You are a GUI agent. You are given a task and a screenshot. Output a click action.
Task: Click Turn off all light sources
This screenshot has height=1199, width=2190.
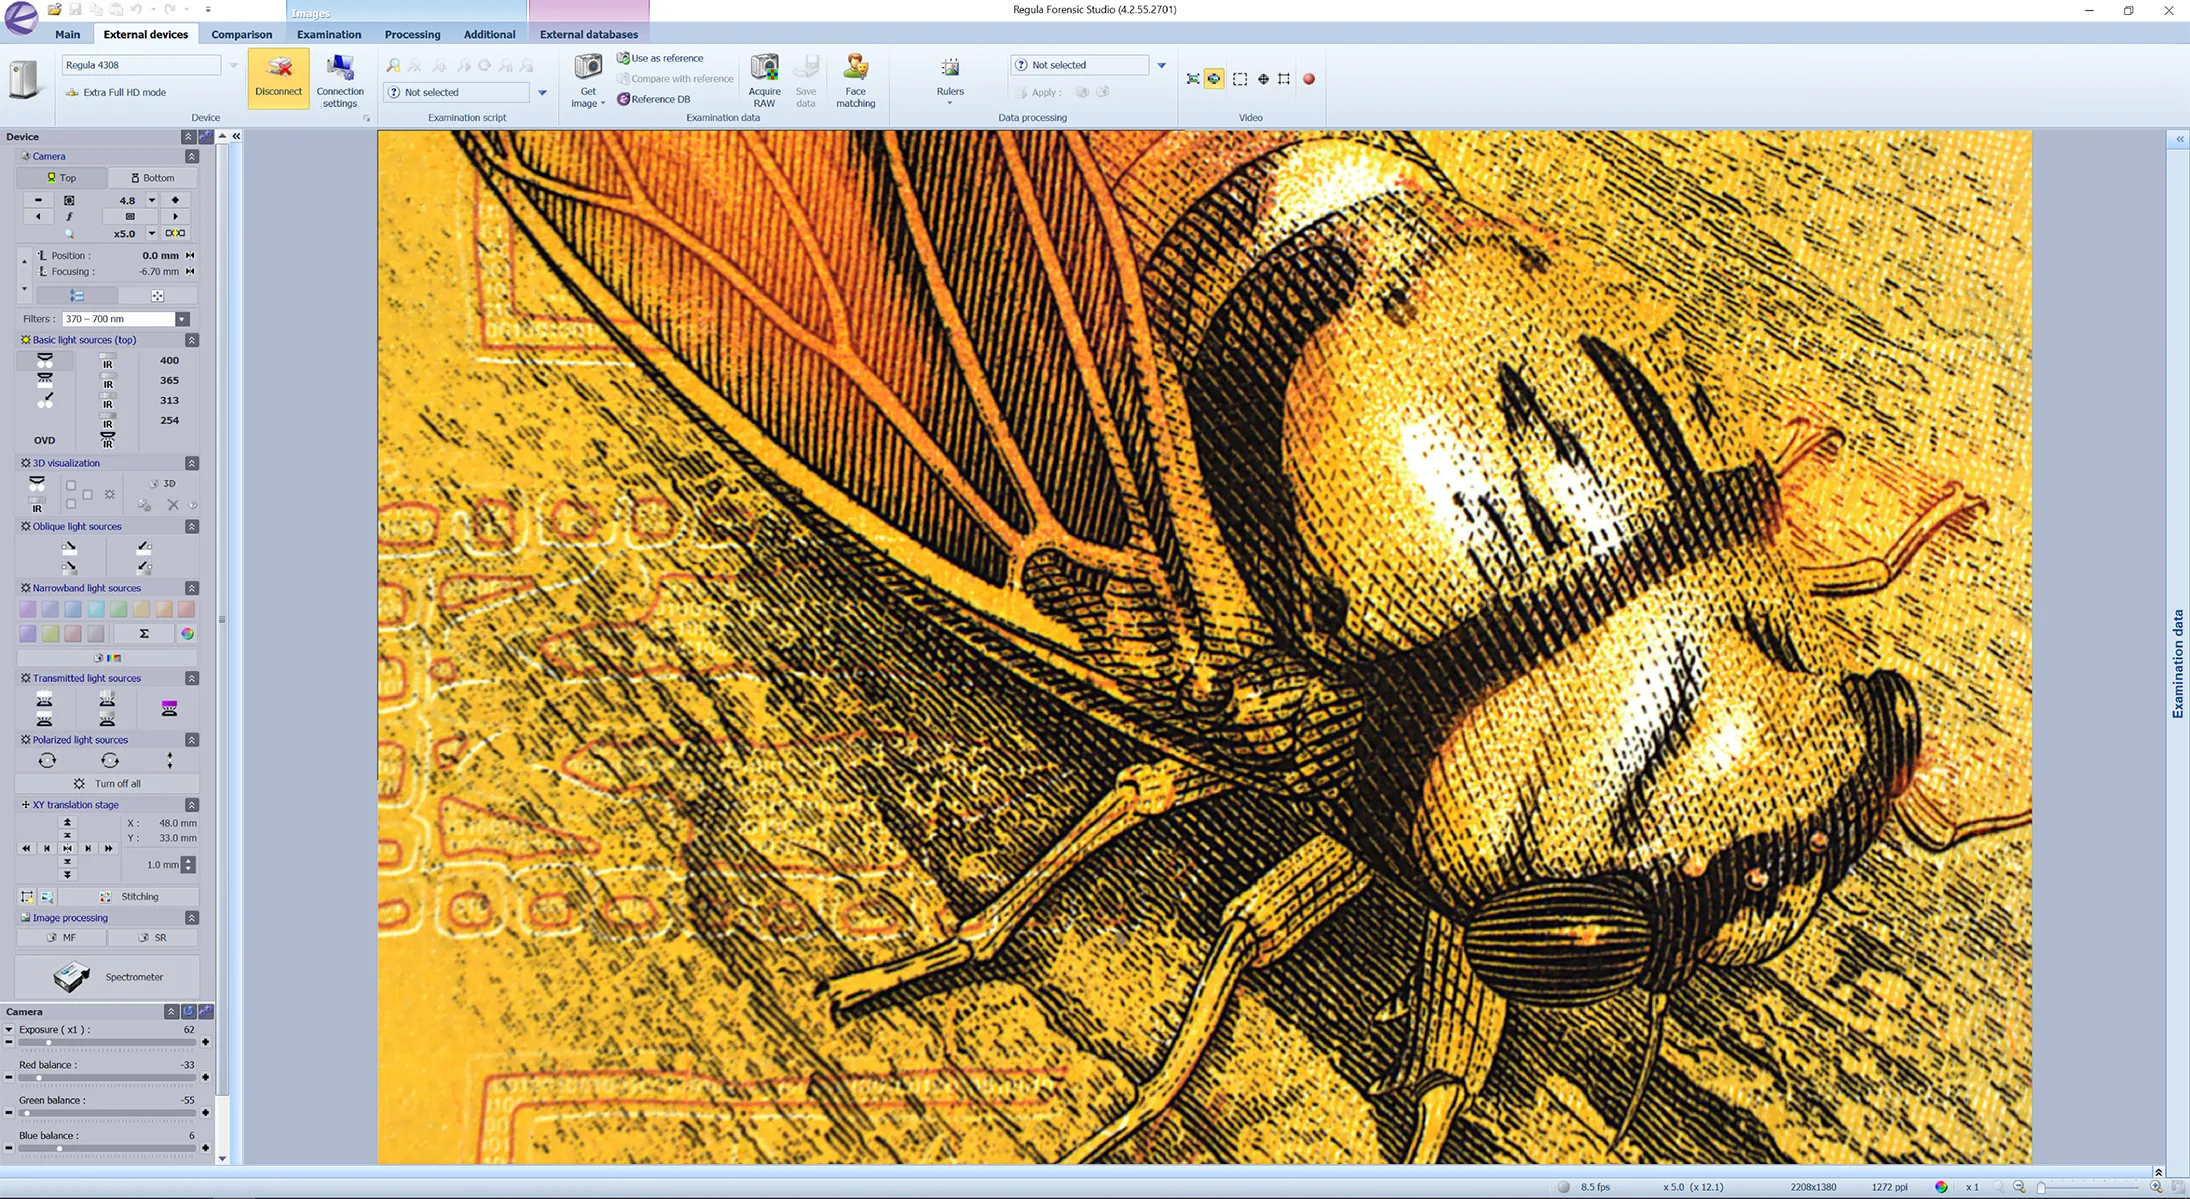click(107, 783)
